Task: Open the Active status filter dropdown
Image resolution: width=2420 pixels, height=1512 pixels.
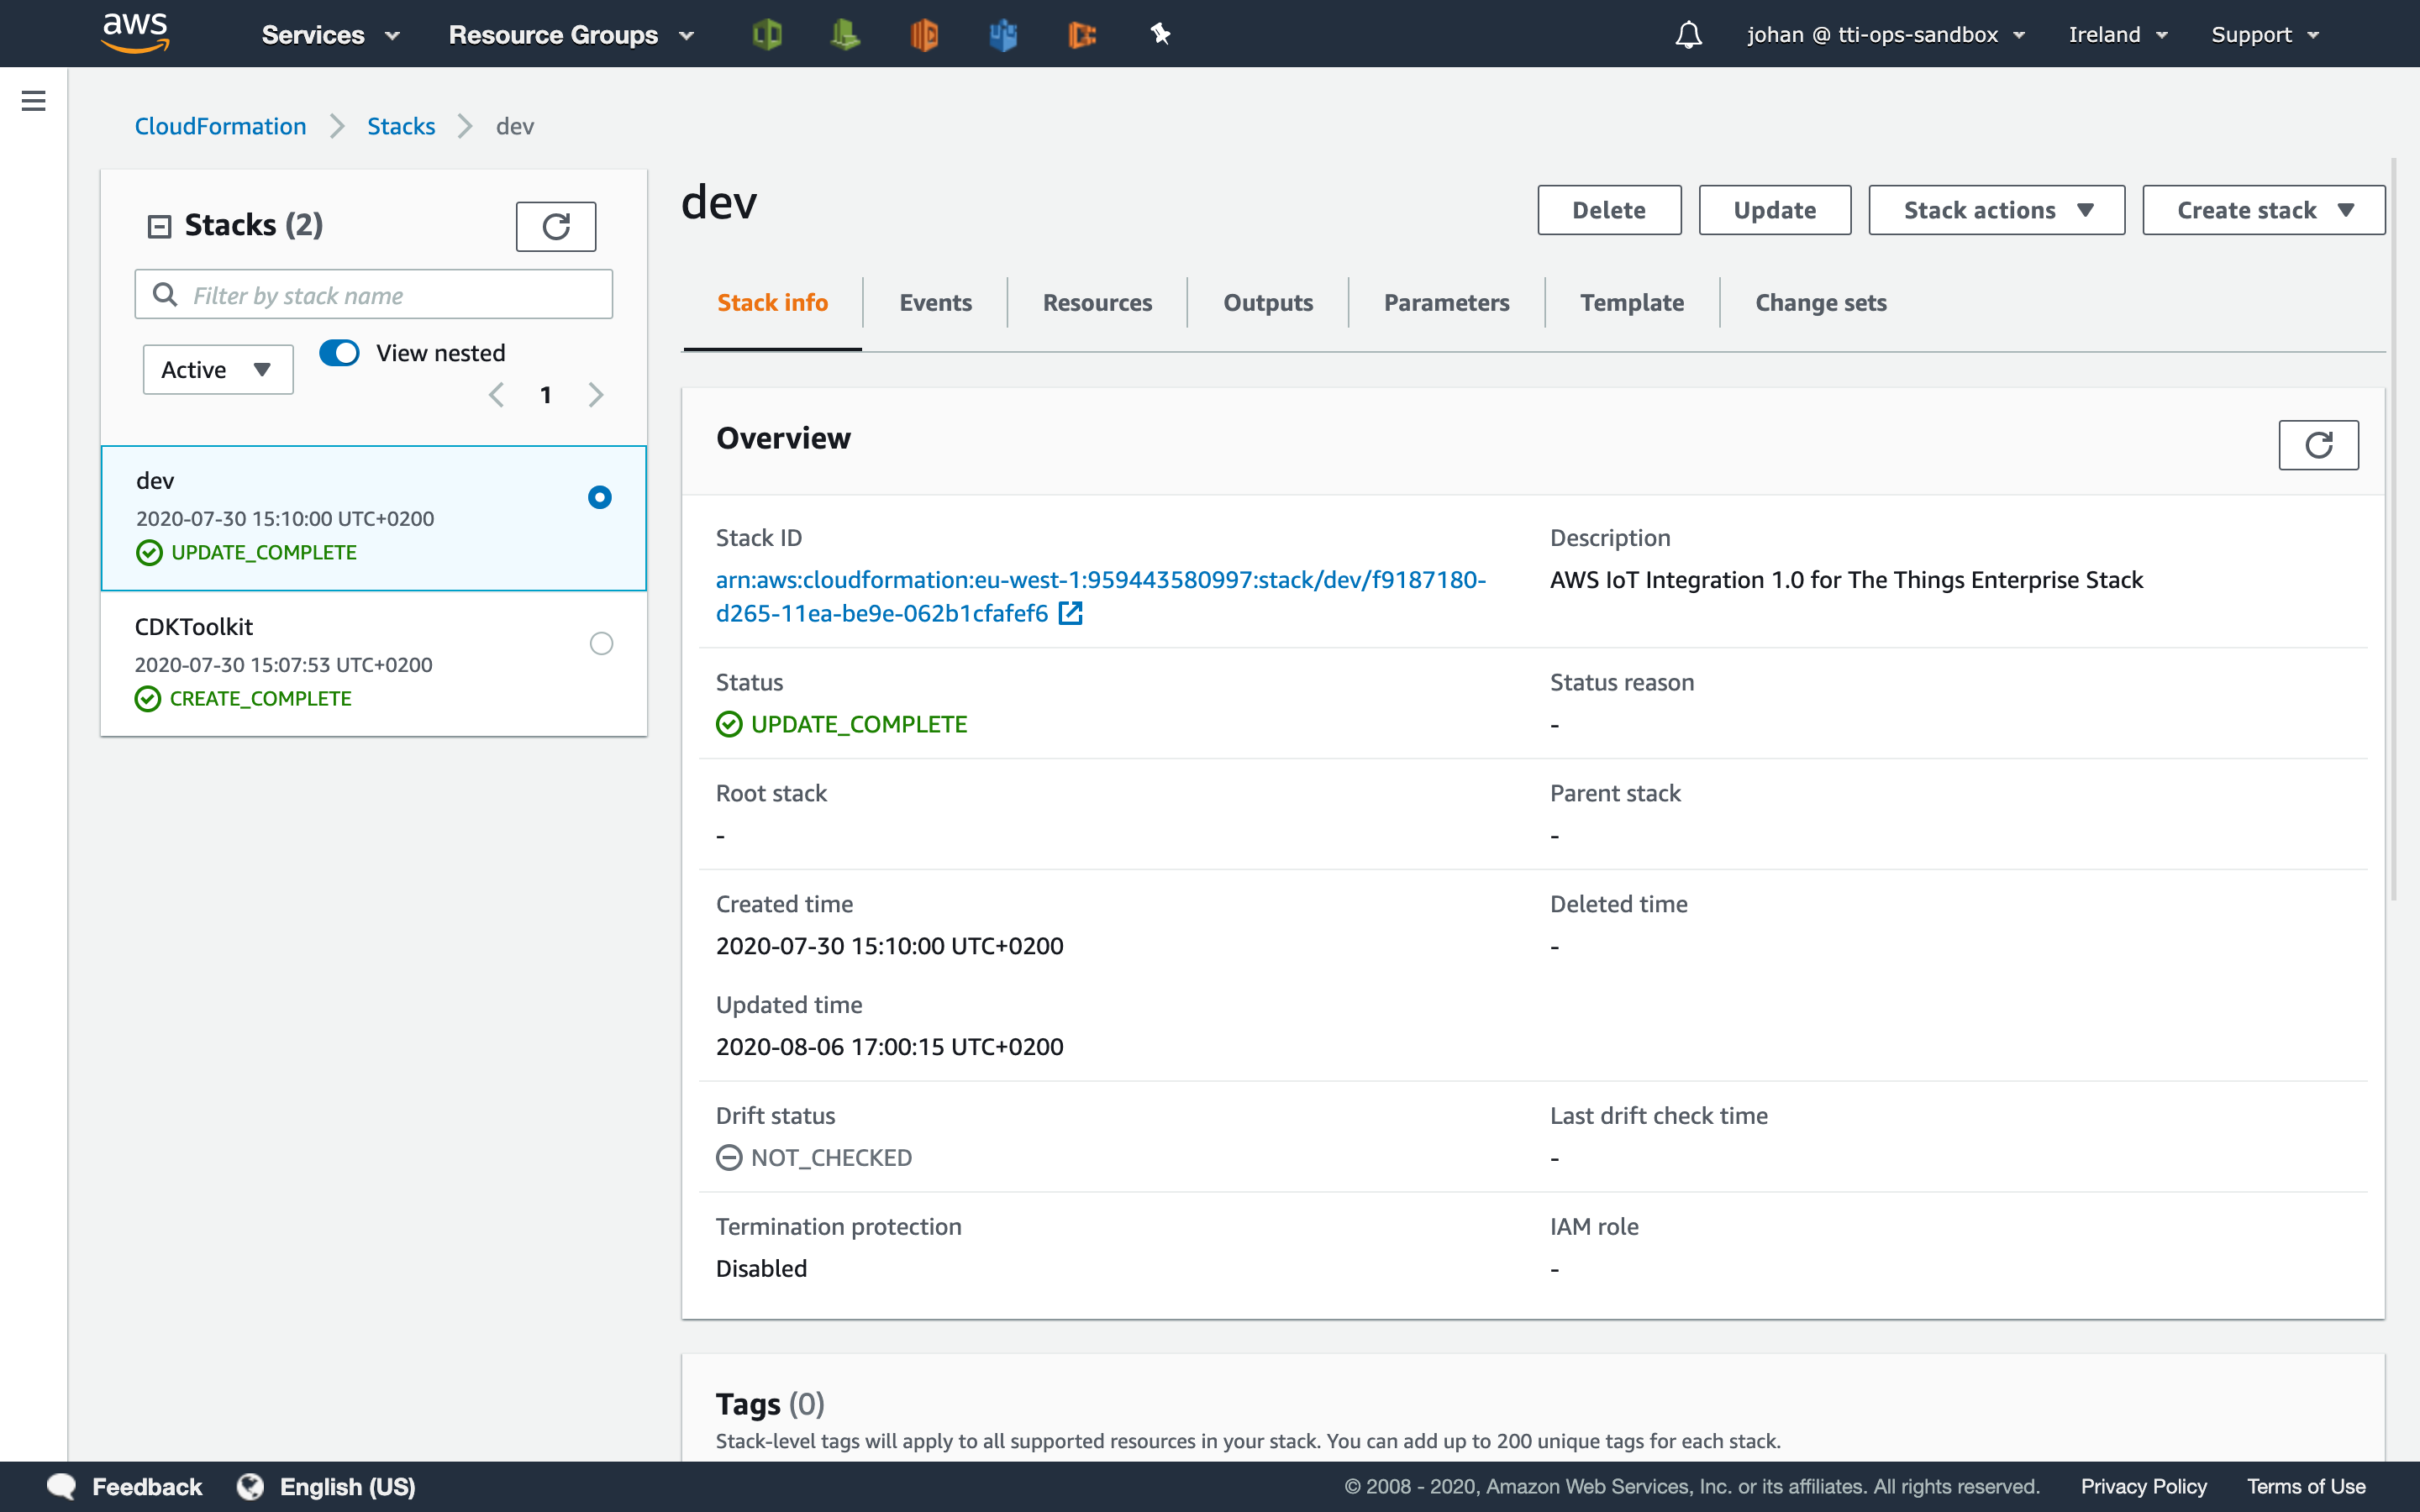Action: pos(217,370)
